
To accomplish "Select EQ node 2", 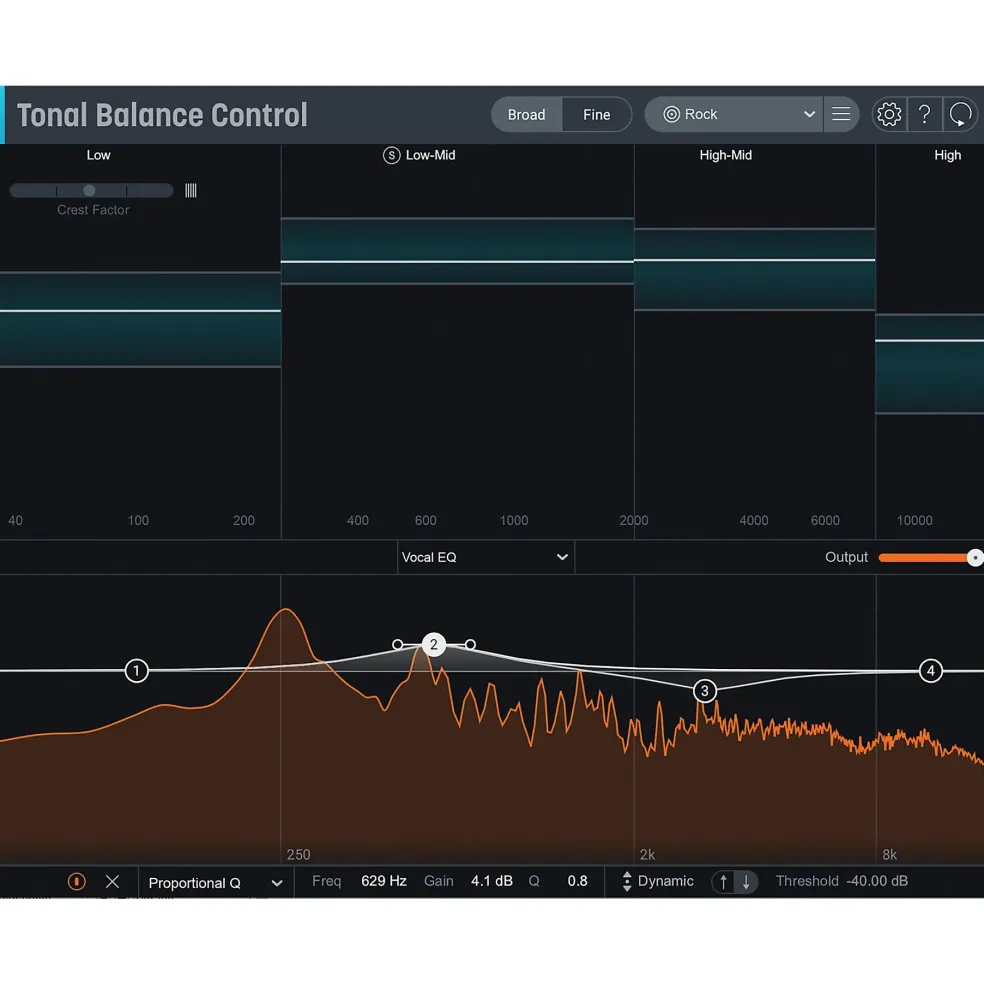I will coord(434,645).
